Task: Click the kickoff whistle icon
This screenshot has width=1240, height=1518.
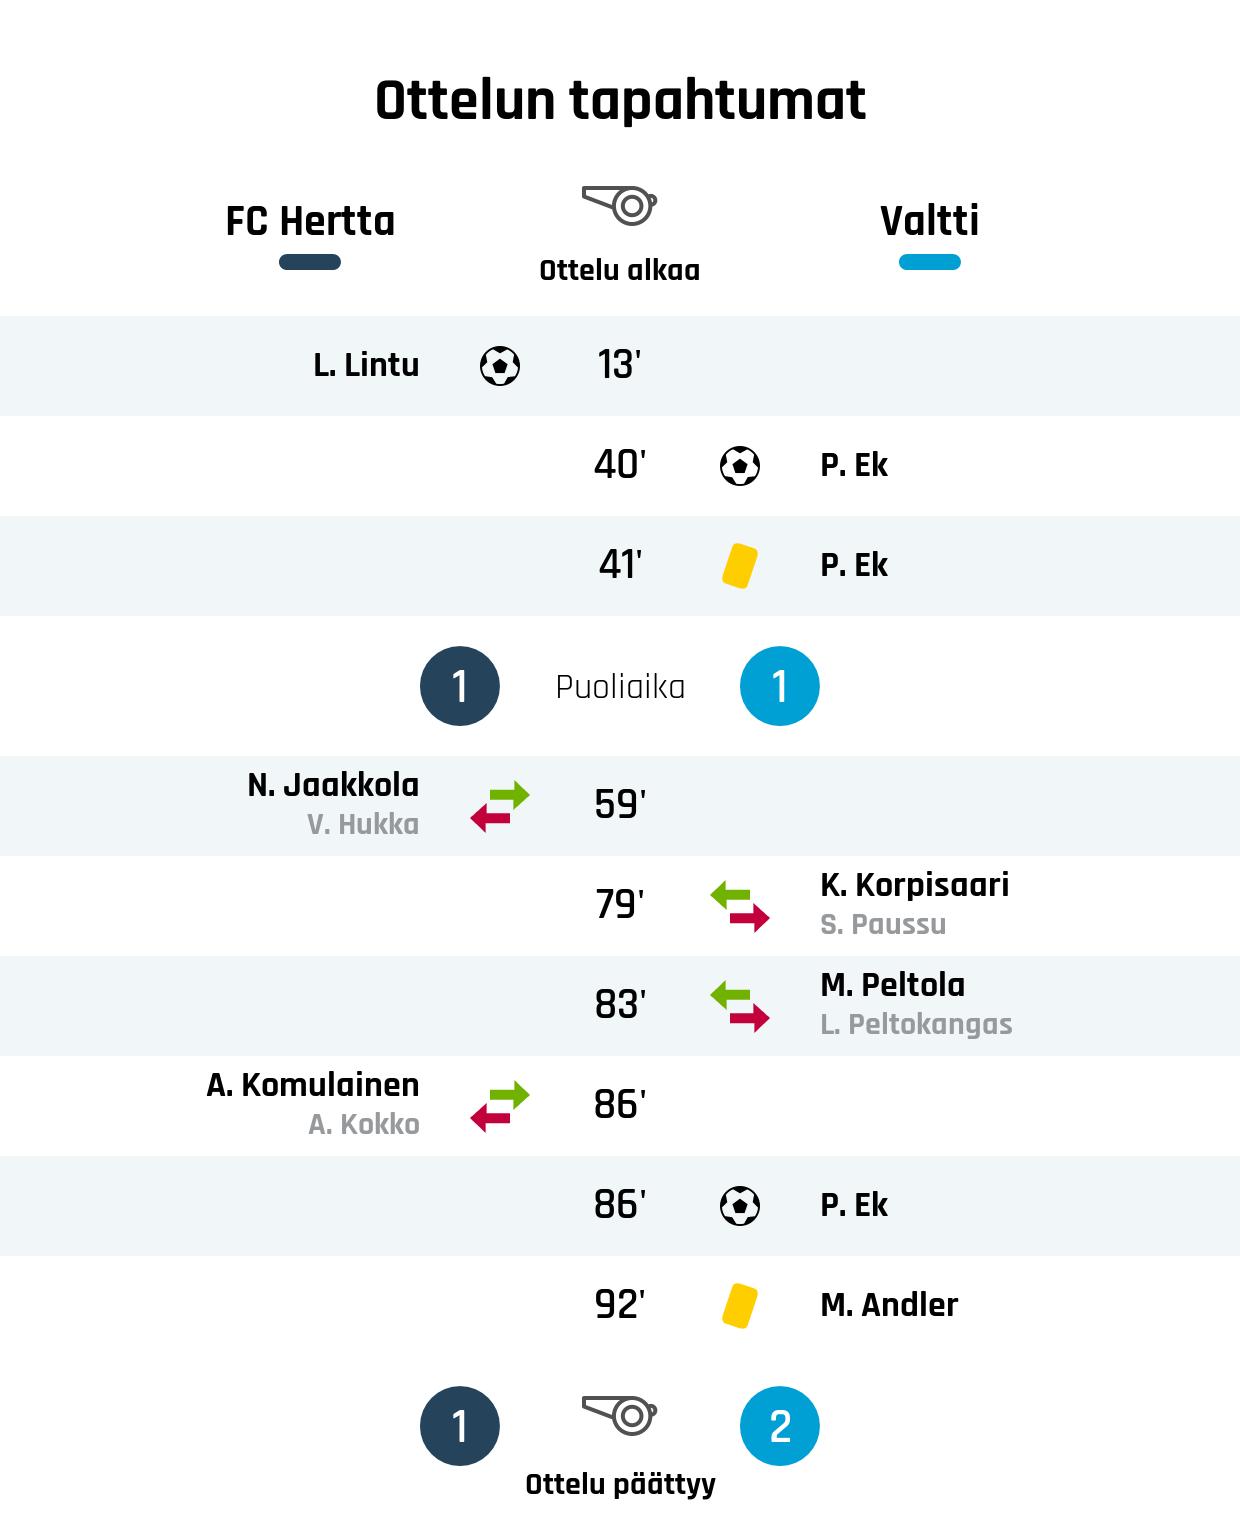Action: coord(619,205)
